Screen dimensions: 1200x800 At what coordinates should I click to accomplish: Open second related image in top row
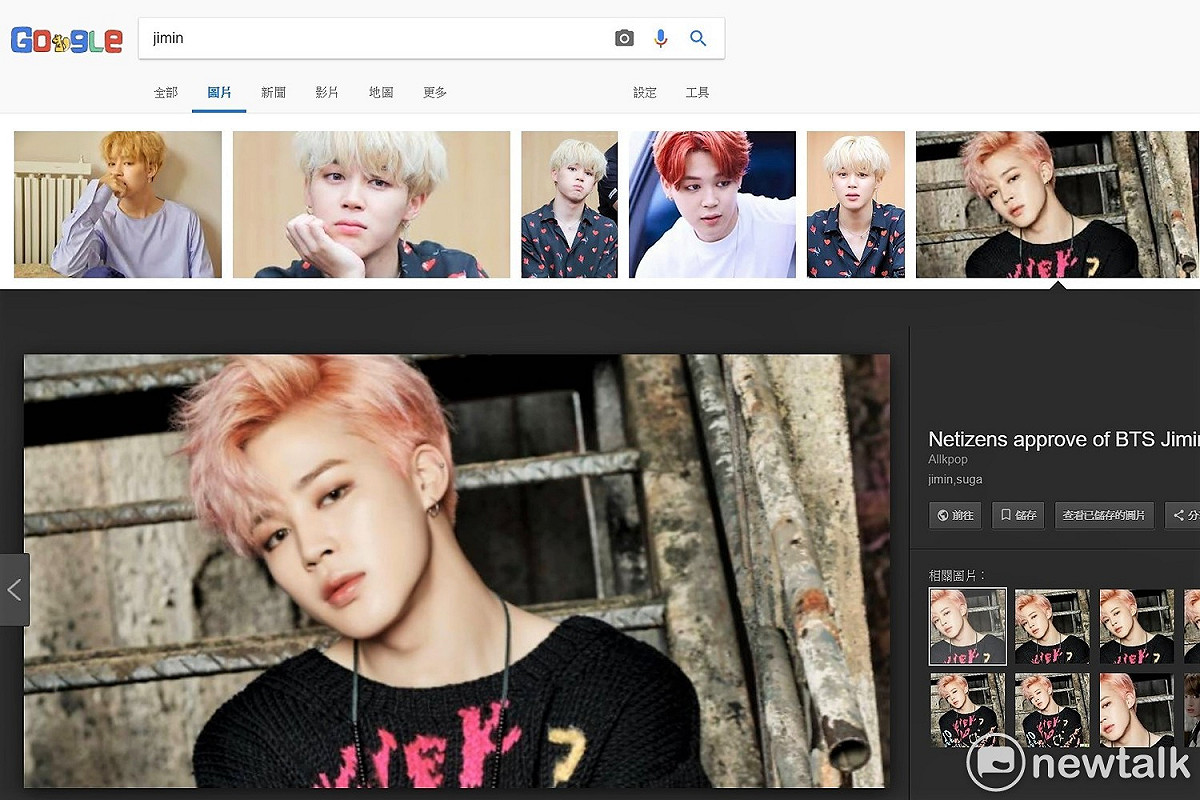[x=1052, y=626]
